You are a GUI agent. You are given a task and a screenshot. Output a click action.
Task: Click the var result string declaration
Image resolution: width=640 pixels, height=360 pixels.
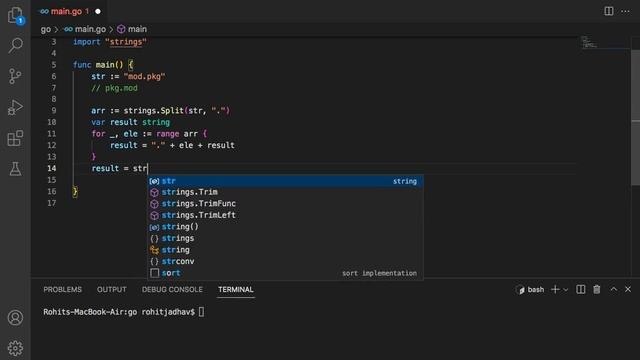(131, 122)
